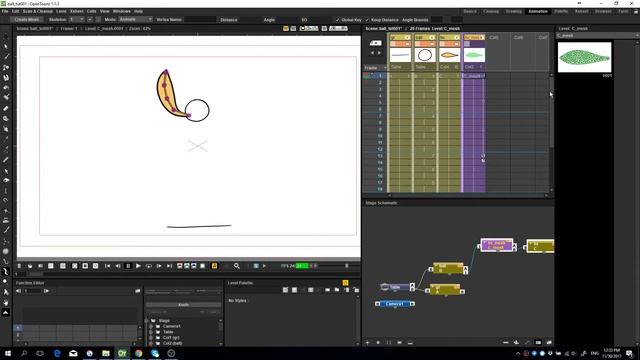Click next key arrow in Function Editor

click(46, 291)
